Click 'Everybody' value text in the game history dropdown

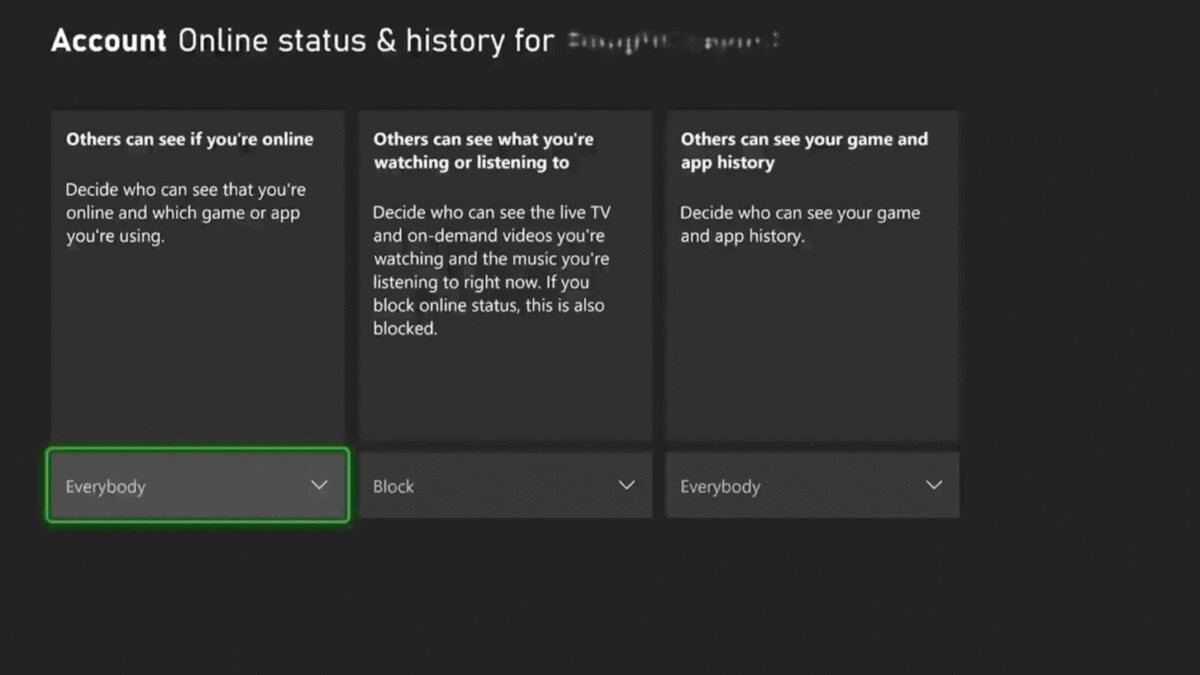click(x=720, y=487)
